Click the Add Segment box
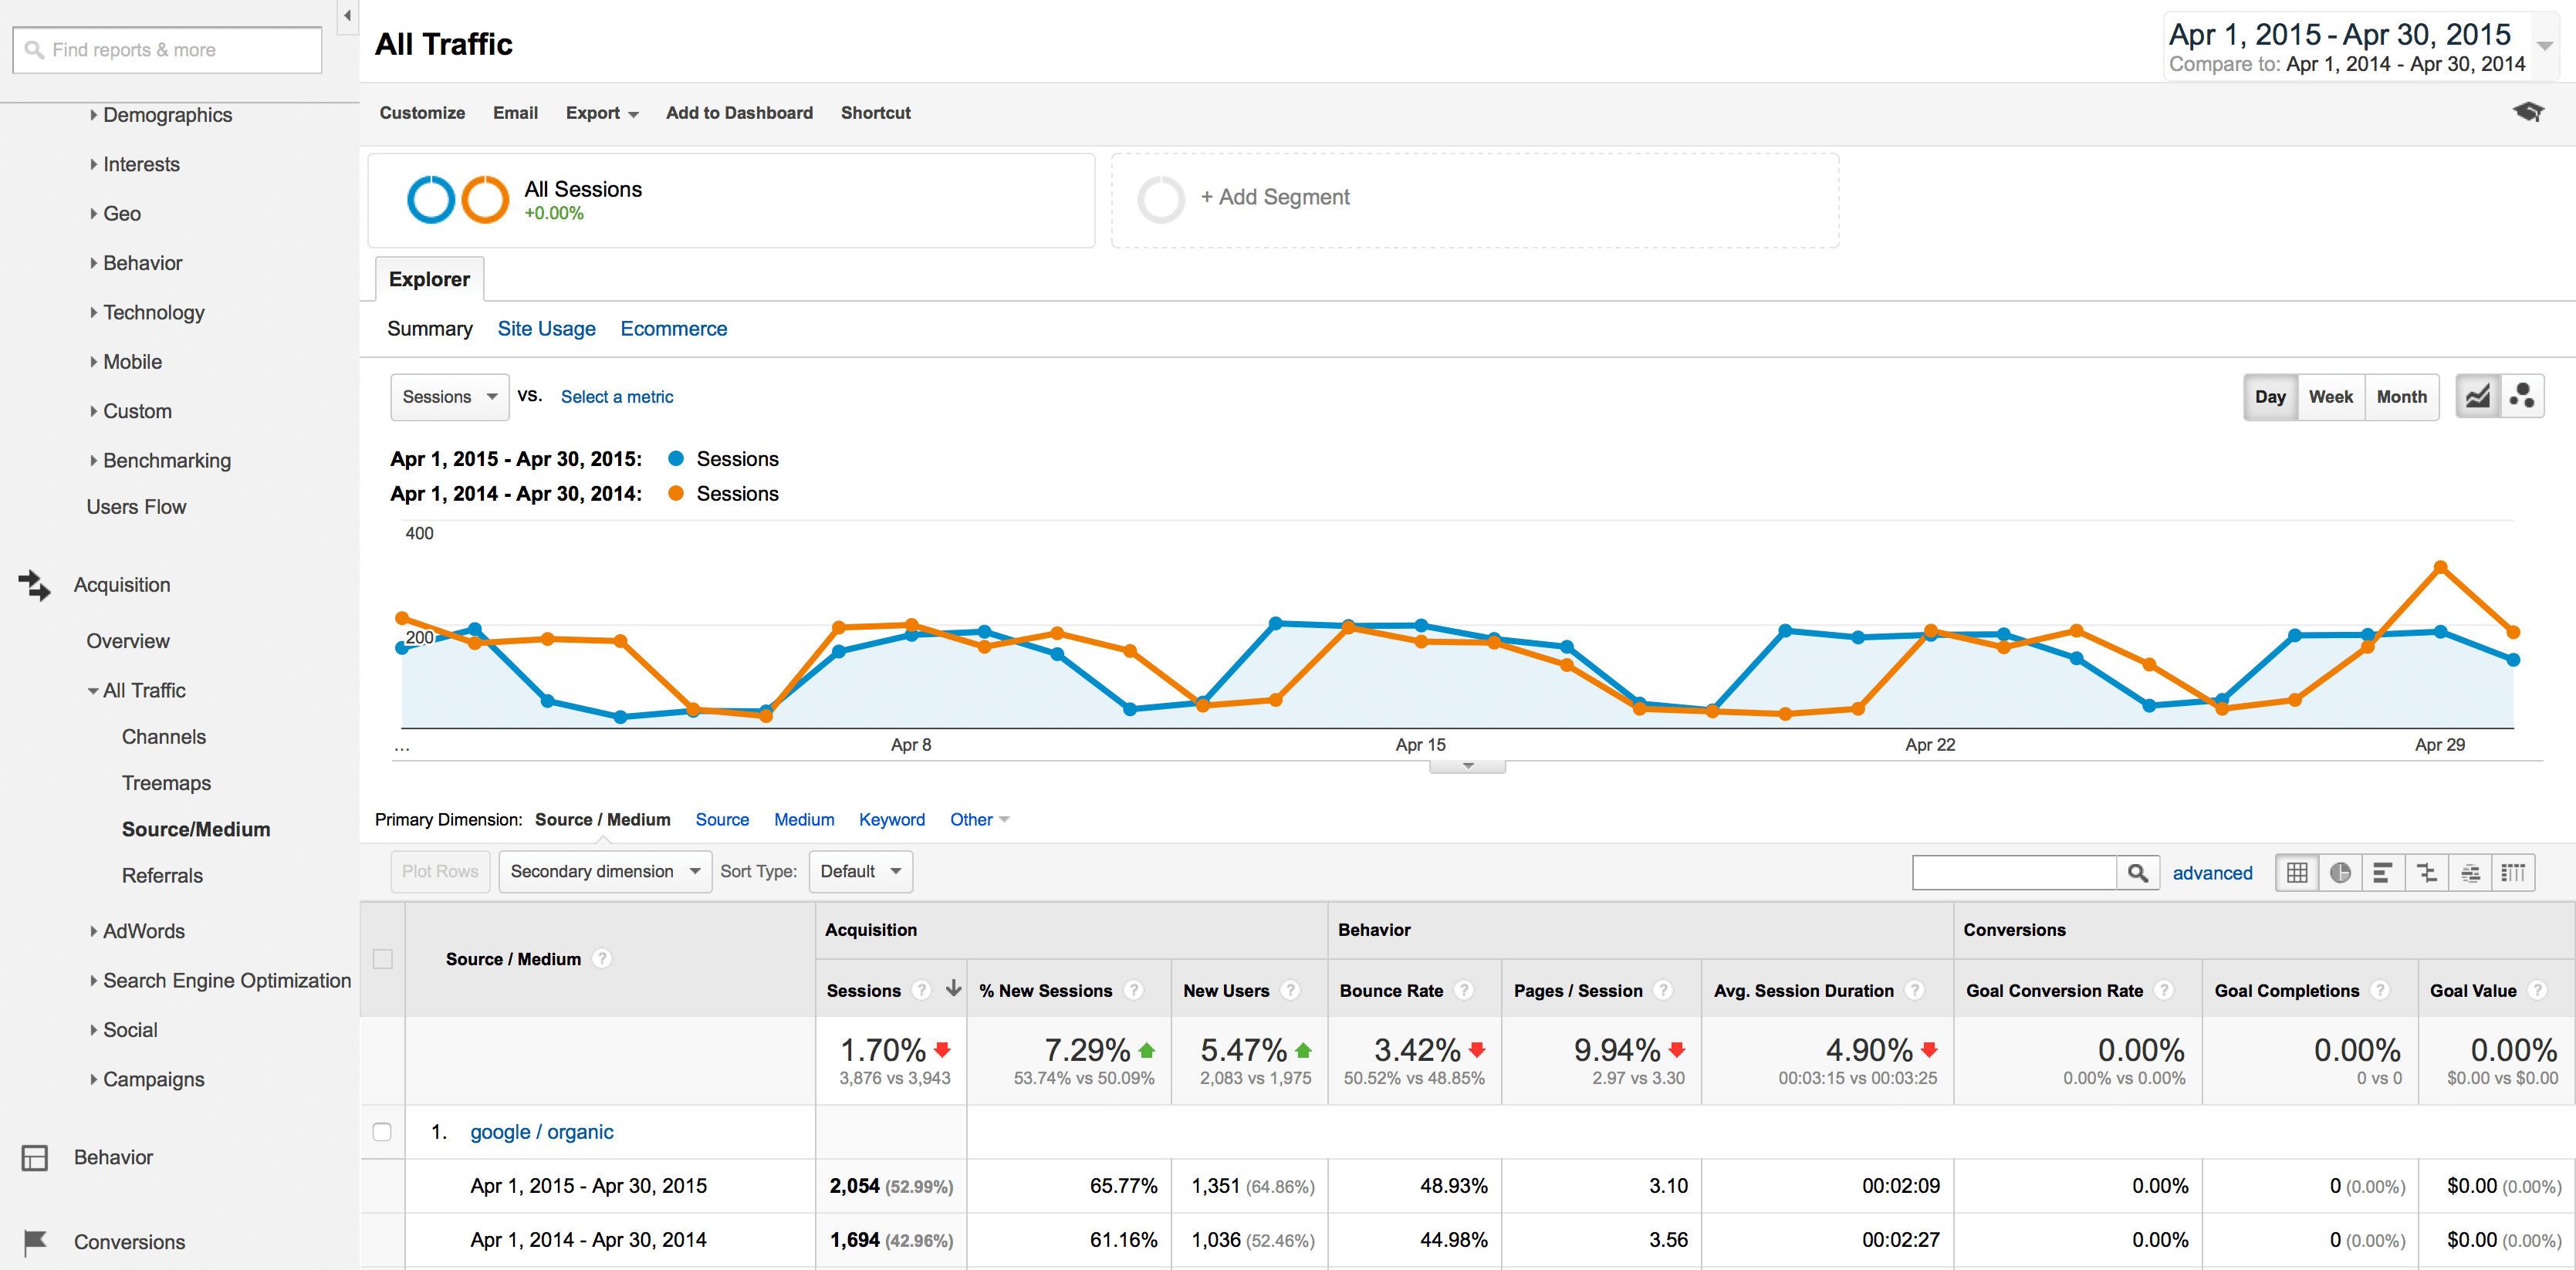Screen dimensions: 2576x1270 tap(1475, 200)
